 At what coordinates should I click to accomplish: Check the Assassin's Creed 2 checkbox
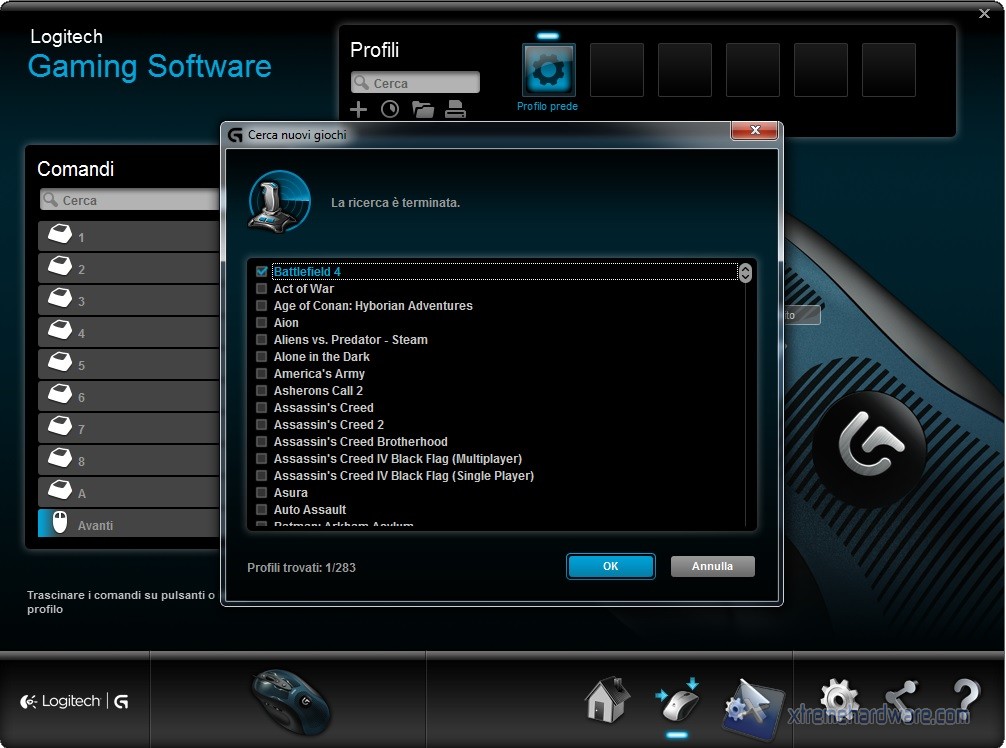(x=262, y=425)
